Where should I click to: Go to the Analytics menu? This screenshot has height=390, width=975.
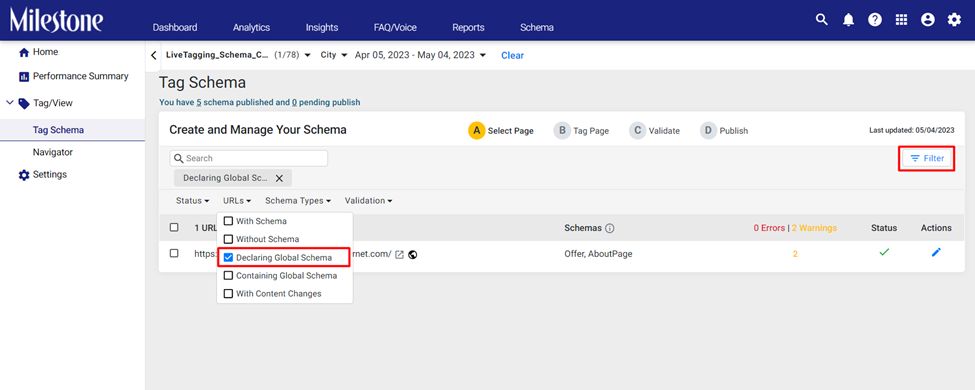251,27
